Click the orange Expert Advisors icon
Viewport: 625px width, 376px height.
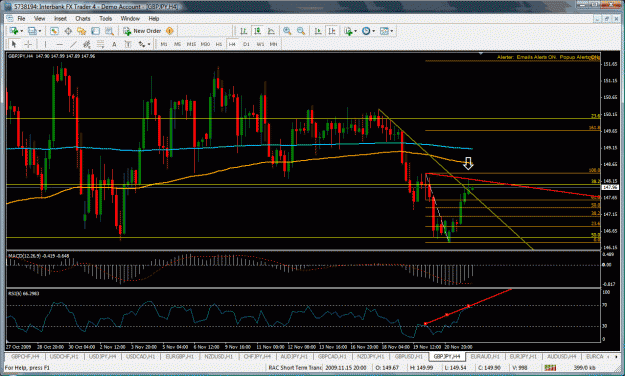tap(170, 31)
